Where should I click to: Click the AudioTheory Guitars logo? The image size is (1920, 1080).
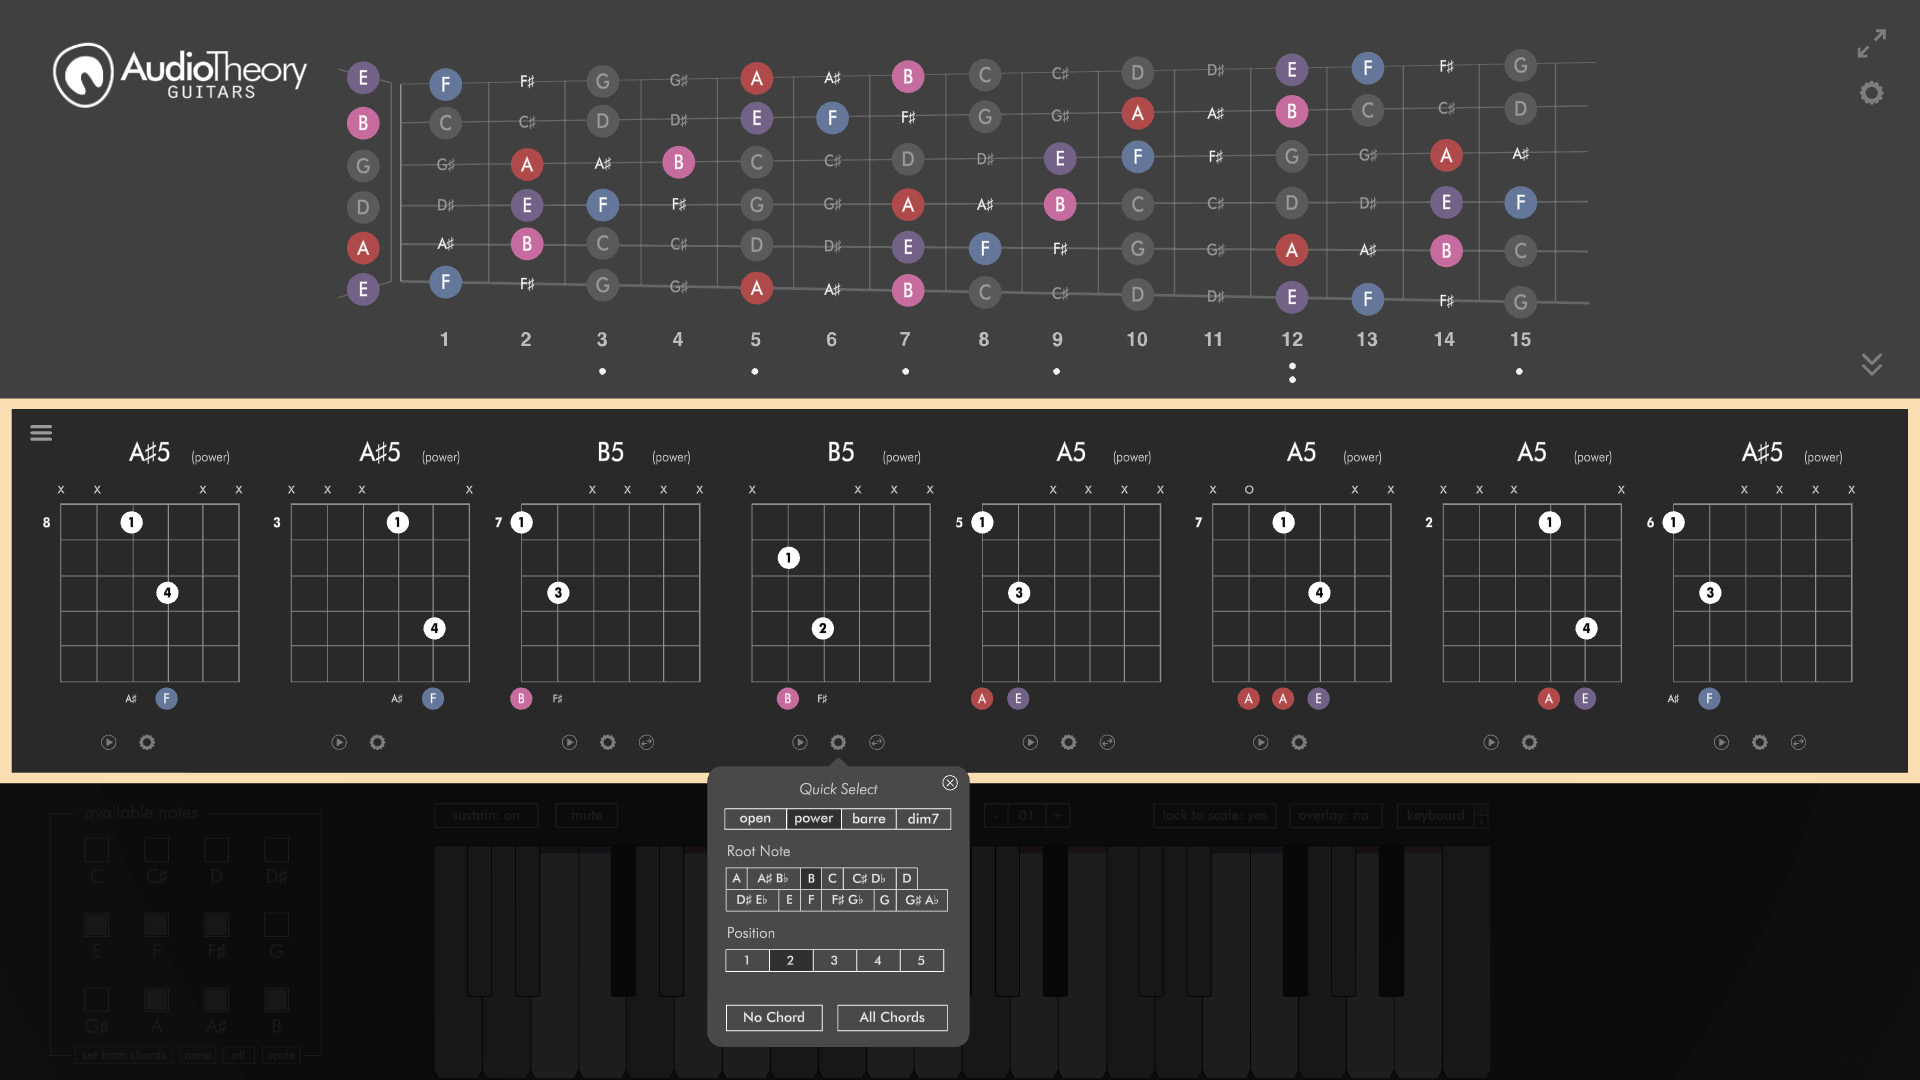[180, 75]
